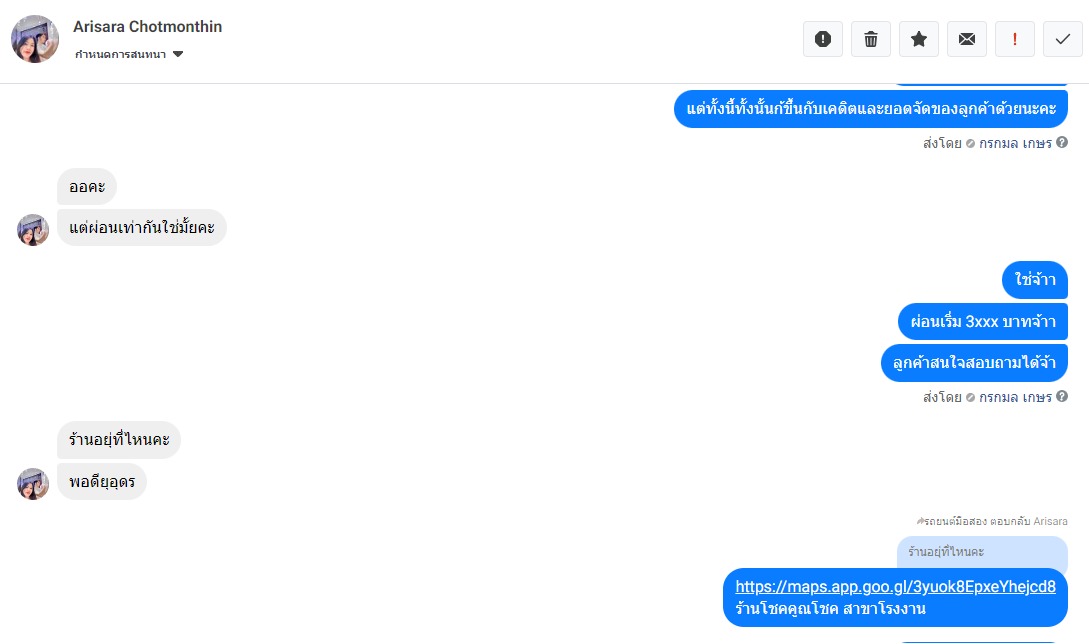Click the reply arrow icon above quoted message

920,521
